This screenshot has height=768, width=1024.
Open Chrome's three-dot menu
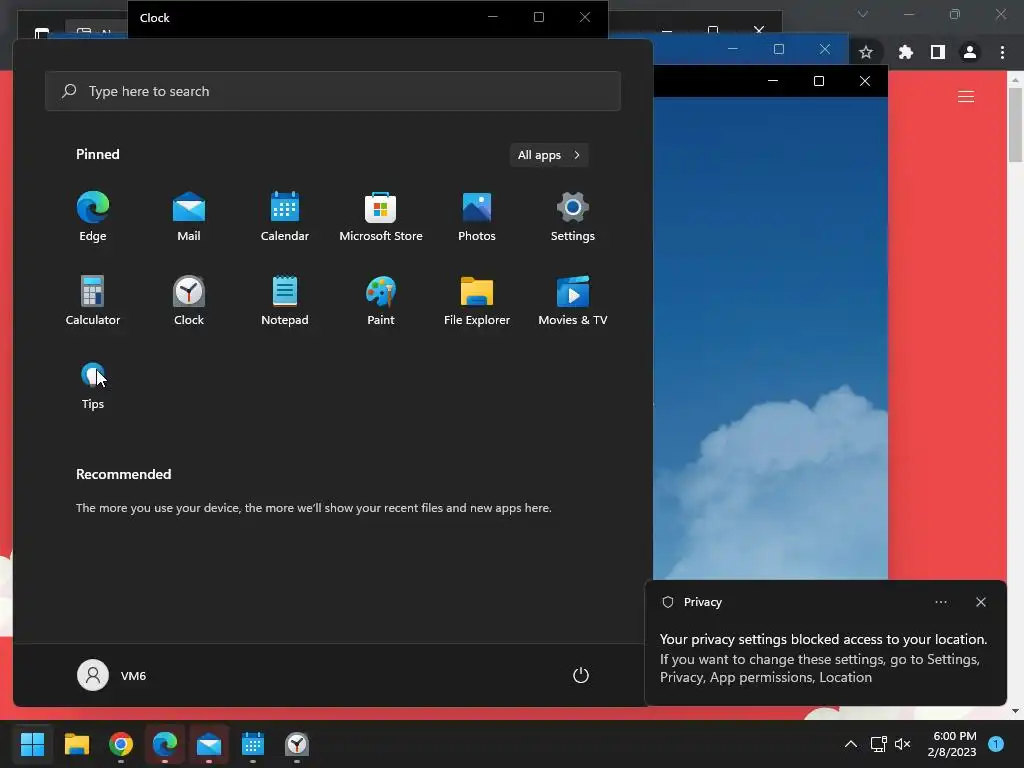pos(1002,52)
